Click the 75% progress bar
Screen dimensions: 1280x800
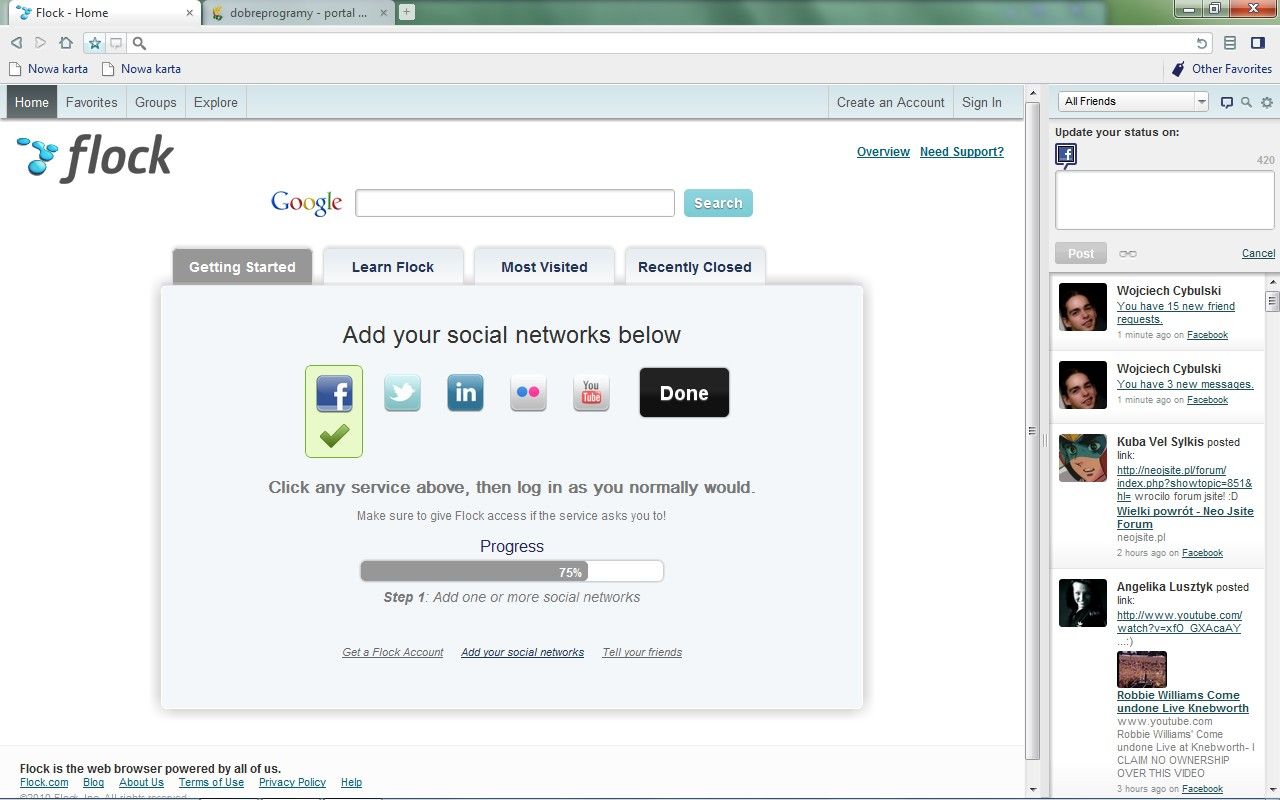pos(512,572)
